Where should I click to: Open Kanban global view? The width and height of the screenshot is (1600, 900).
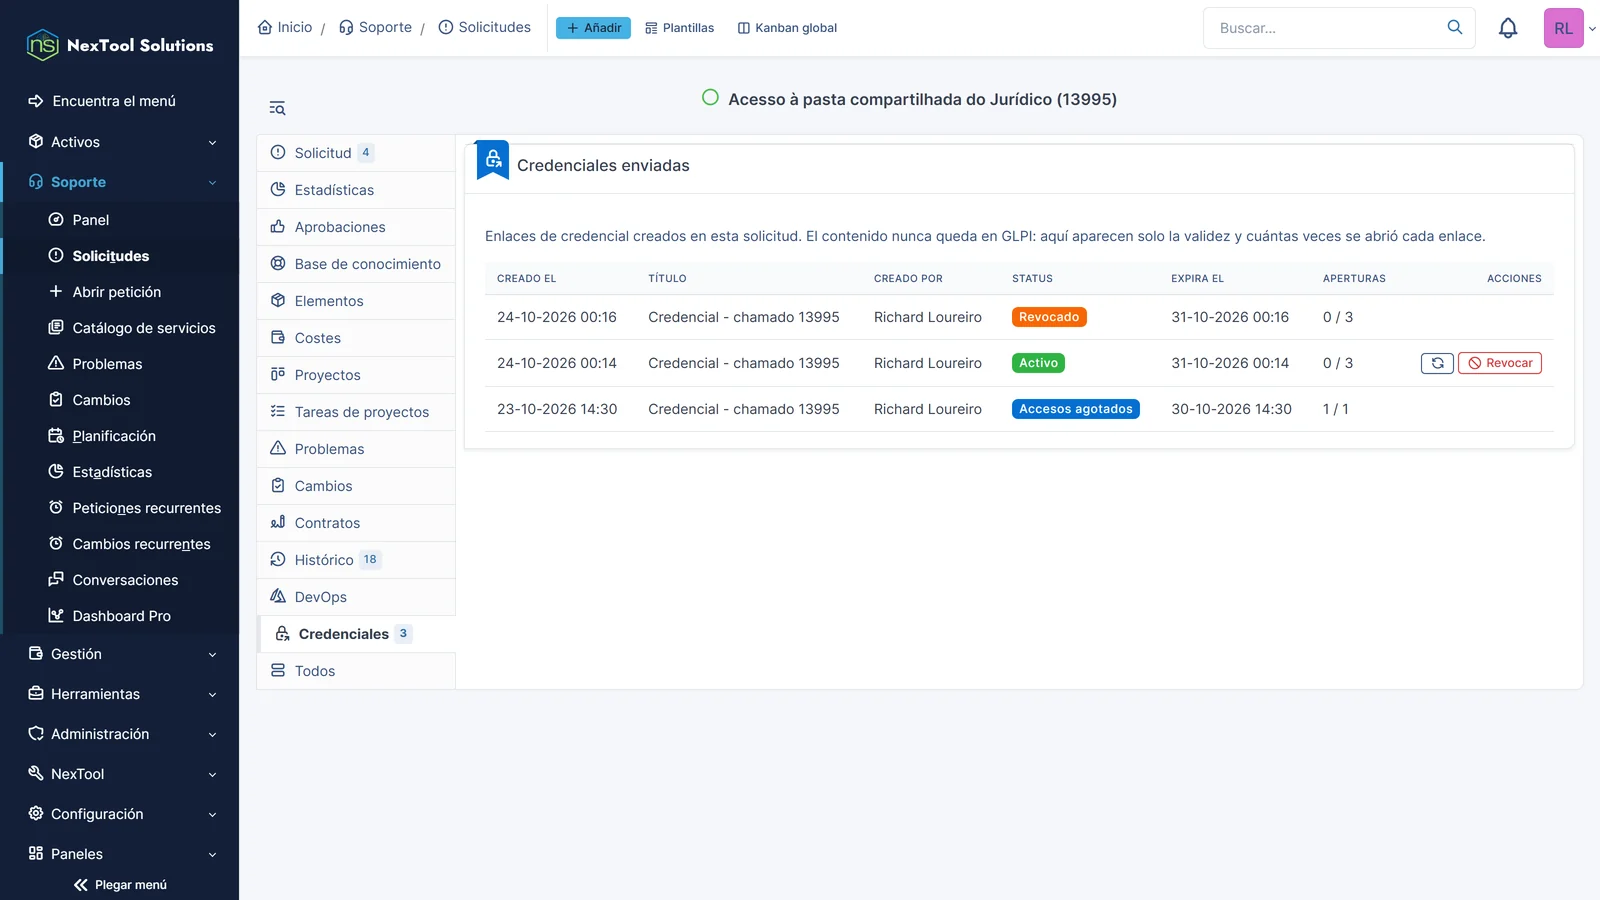coord(787,28)
